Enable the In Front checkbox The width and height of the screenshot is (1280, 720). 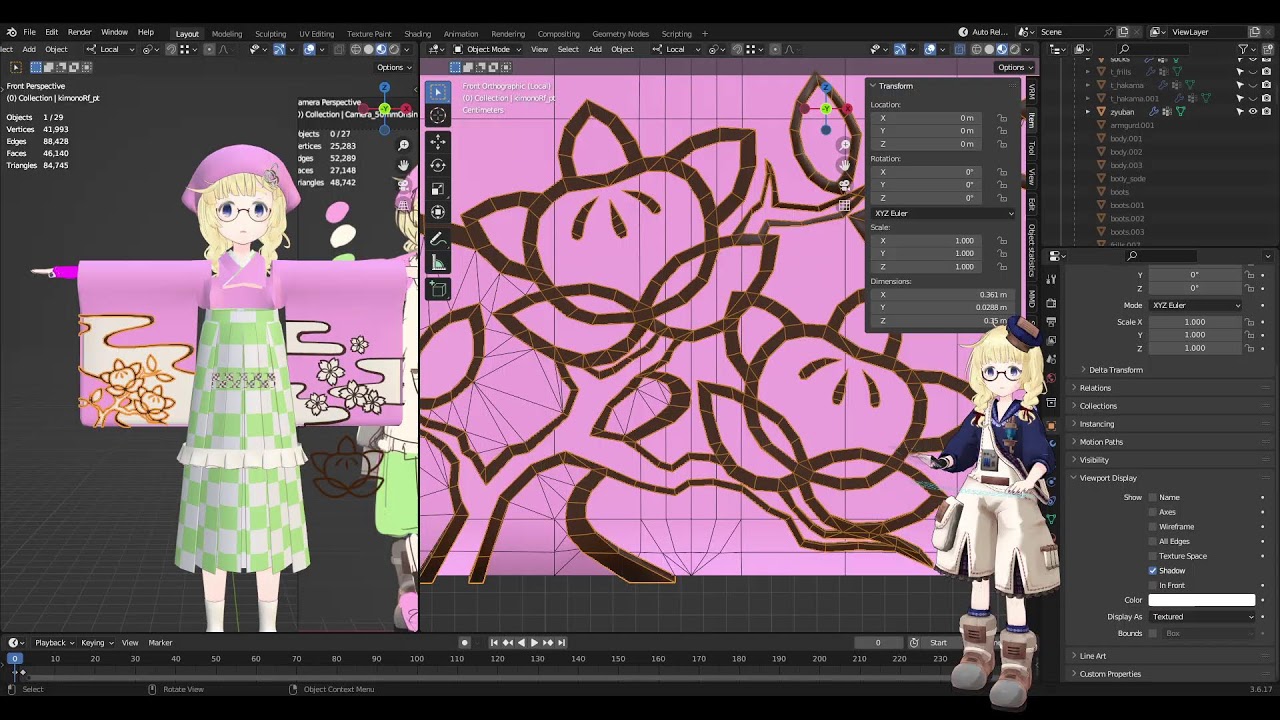tap(1152, 585)
